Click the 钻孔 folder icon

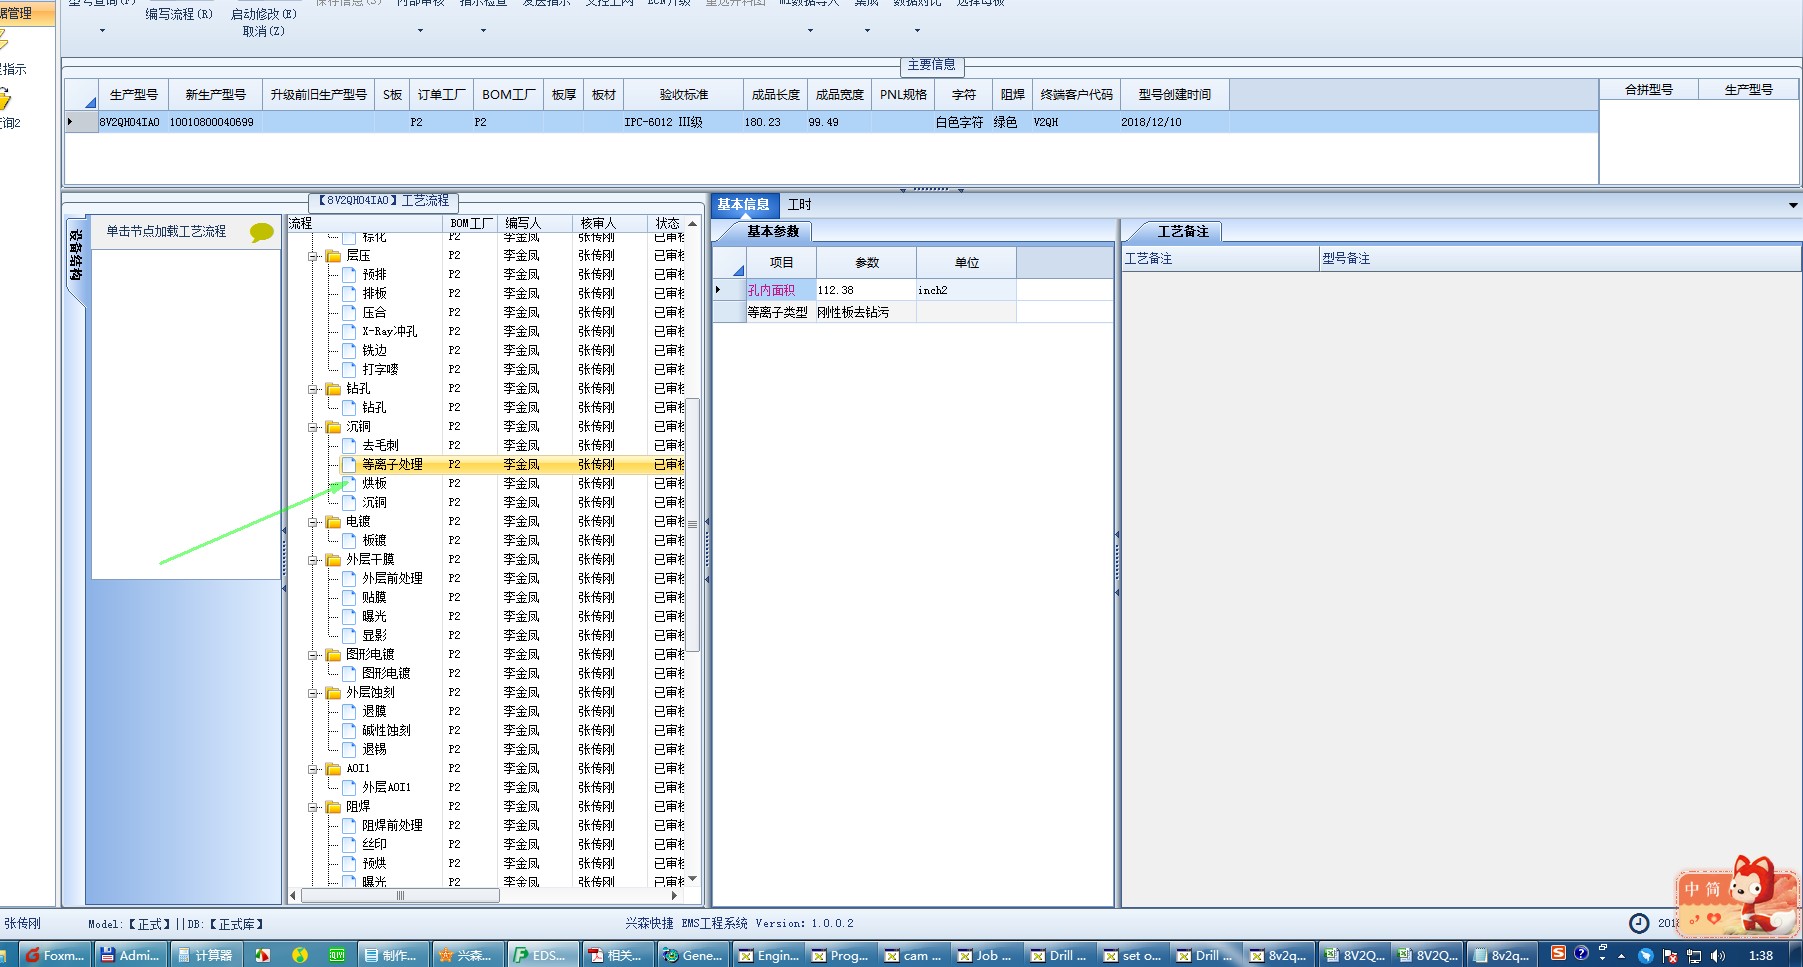333,389
